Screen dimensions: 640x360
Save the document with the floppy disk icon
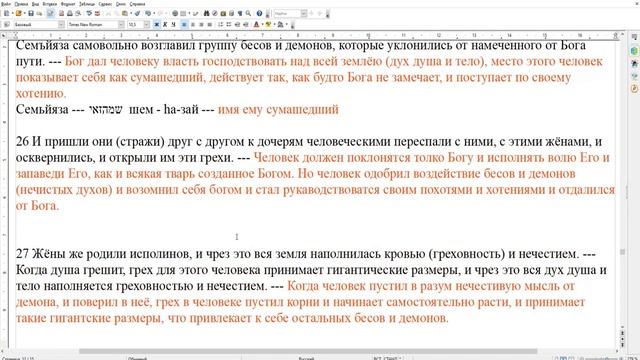[x=31, y=13]
